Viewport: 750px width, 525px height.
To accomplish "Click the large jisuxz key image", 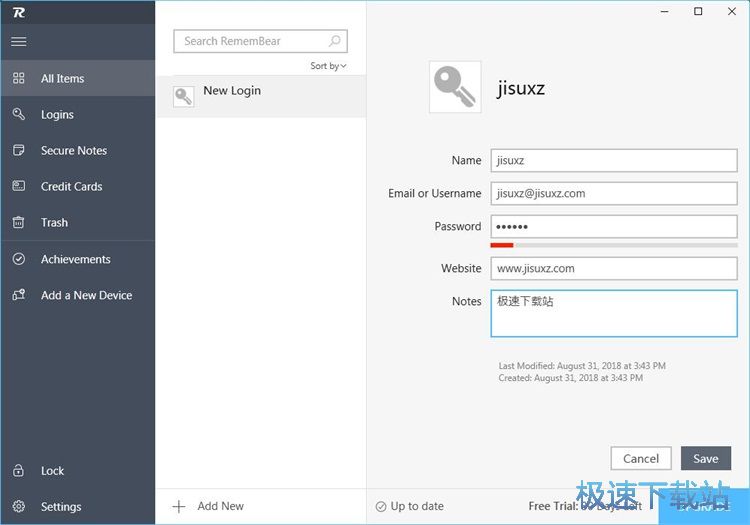I will (455, 87).
